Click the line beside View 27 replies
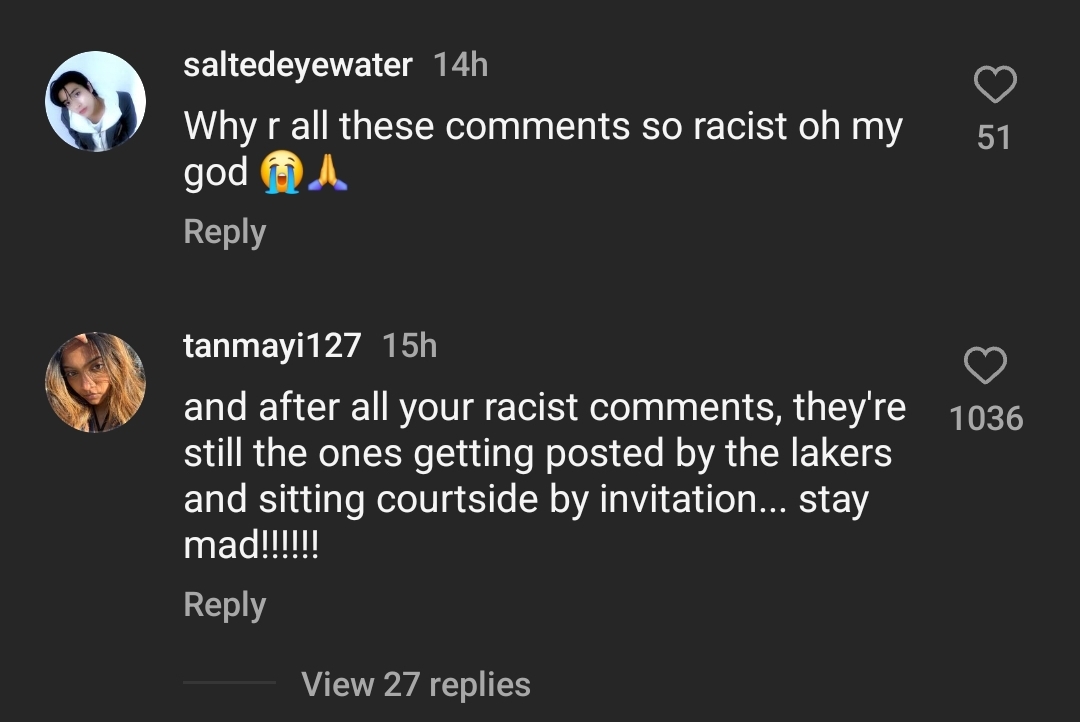 (229, 683)
